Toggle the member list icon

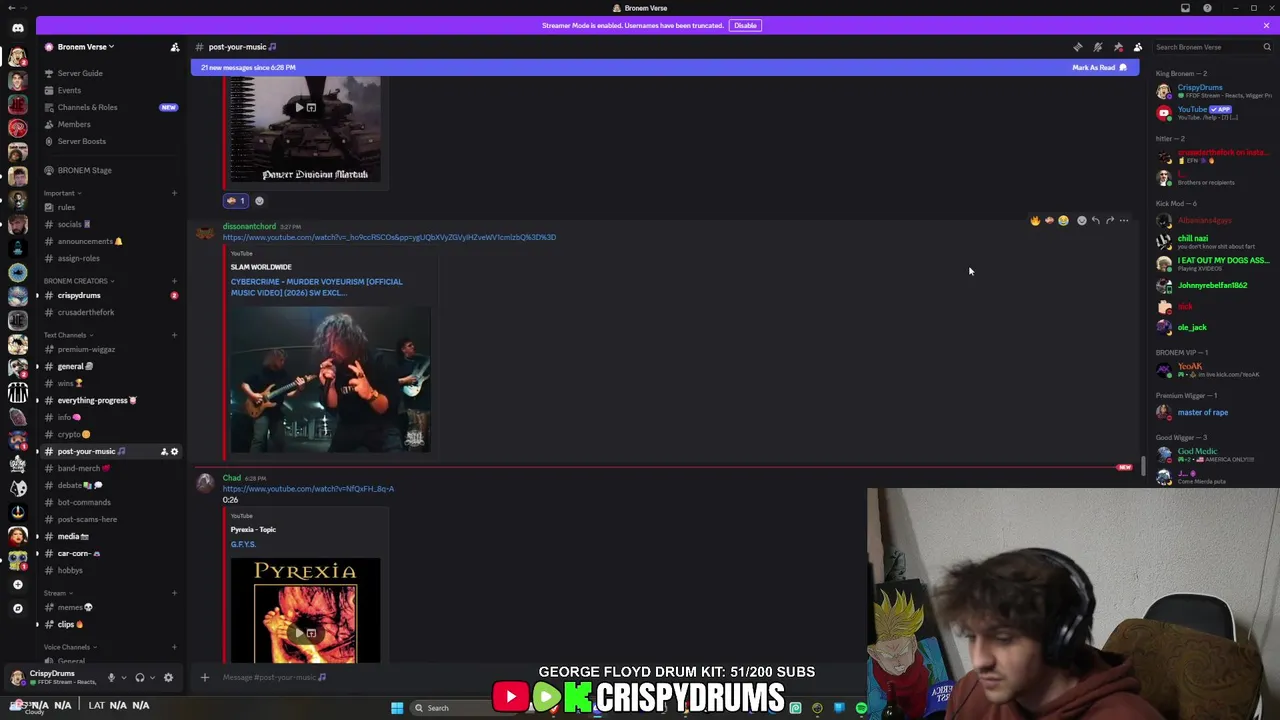click(1137, 47)
